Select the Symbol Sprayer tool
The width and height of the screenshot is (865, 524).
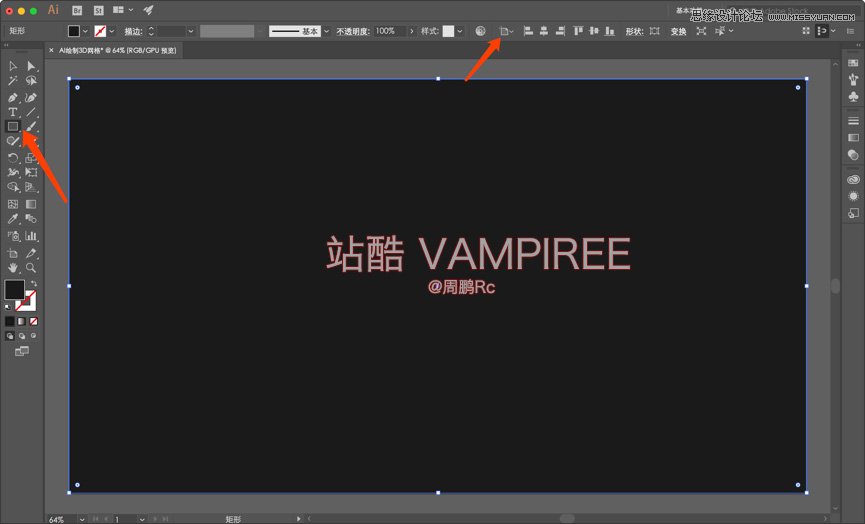pyautogui.click(x=13, y=236)
